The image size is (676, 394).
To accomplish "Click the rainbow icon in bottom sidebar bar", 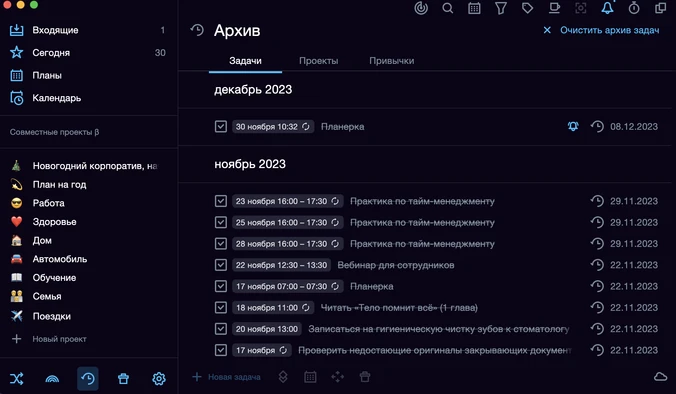I will pyautogui.click(x=52, y=379).
